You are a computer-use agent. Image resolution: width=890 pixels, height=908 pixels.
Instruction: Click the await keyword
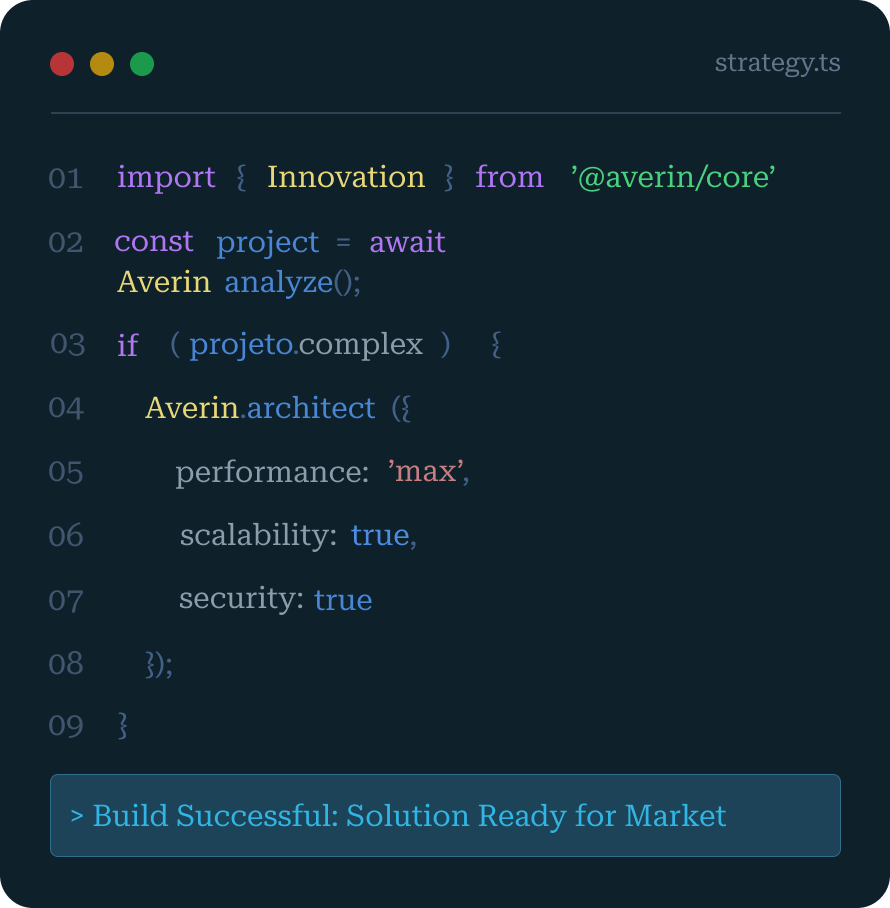(407, 242)
